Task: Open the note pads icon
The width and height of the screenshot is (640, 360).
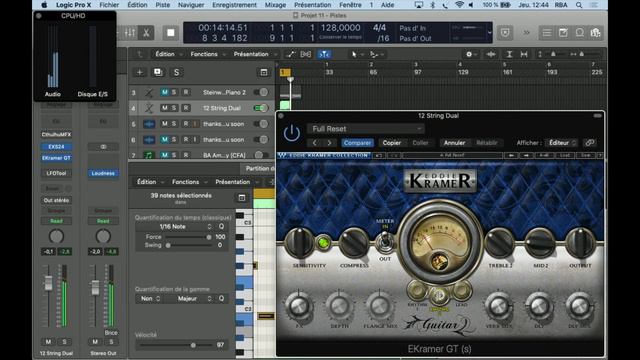Action: (x=563, y=33)
